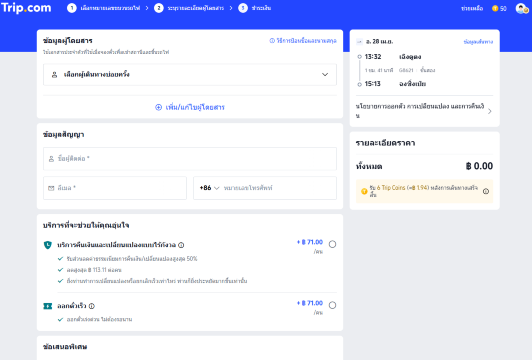Click the + ฿ 71.00 price of fast ticketing
The width and height of the screenshot is (532, 360).
click(310, 303)
